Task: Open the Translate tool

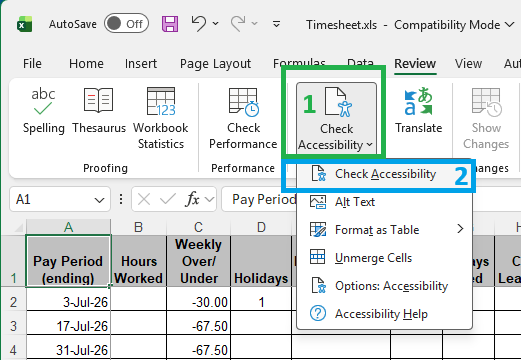Action: point(419,111)
